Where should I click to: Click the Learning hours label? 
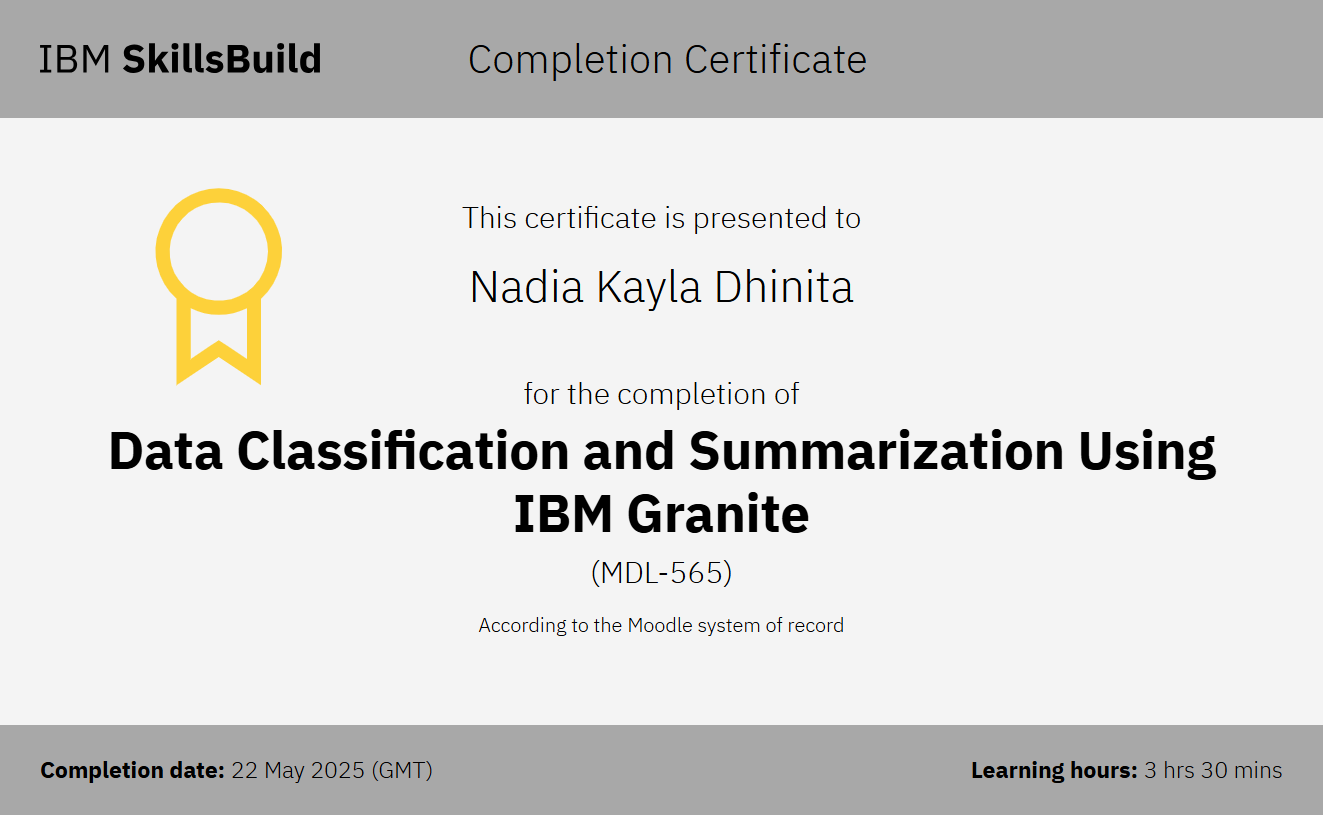(x=1054, y=771)
